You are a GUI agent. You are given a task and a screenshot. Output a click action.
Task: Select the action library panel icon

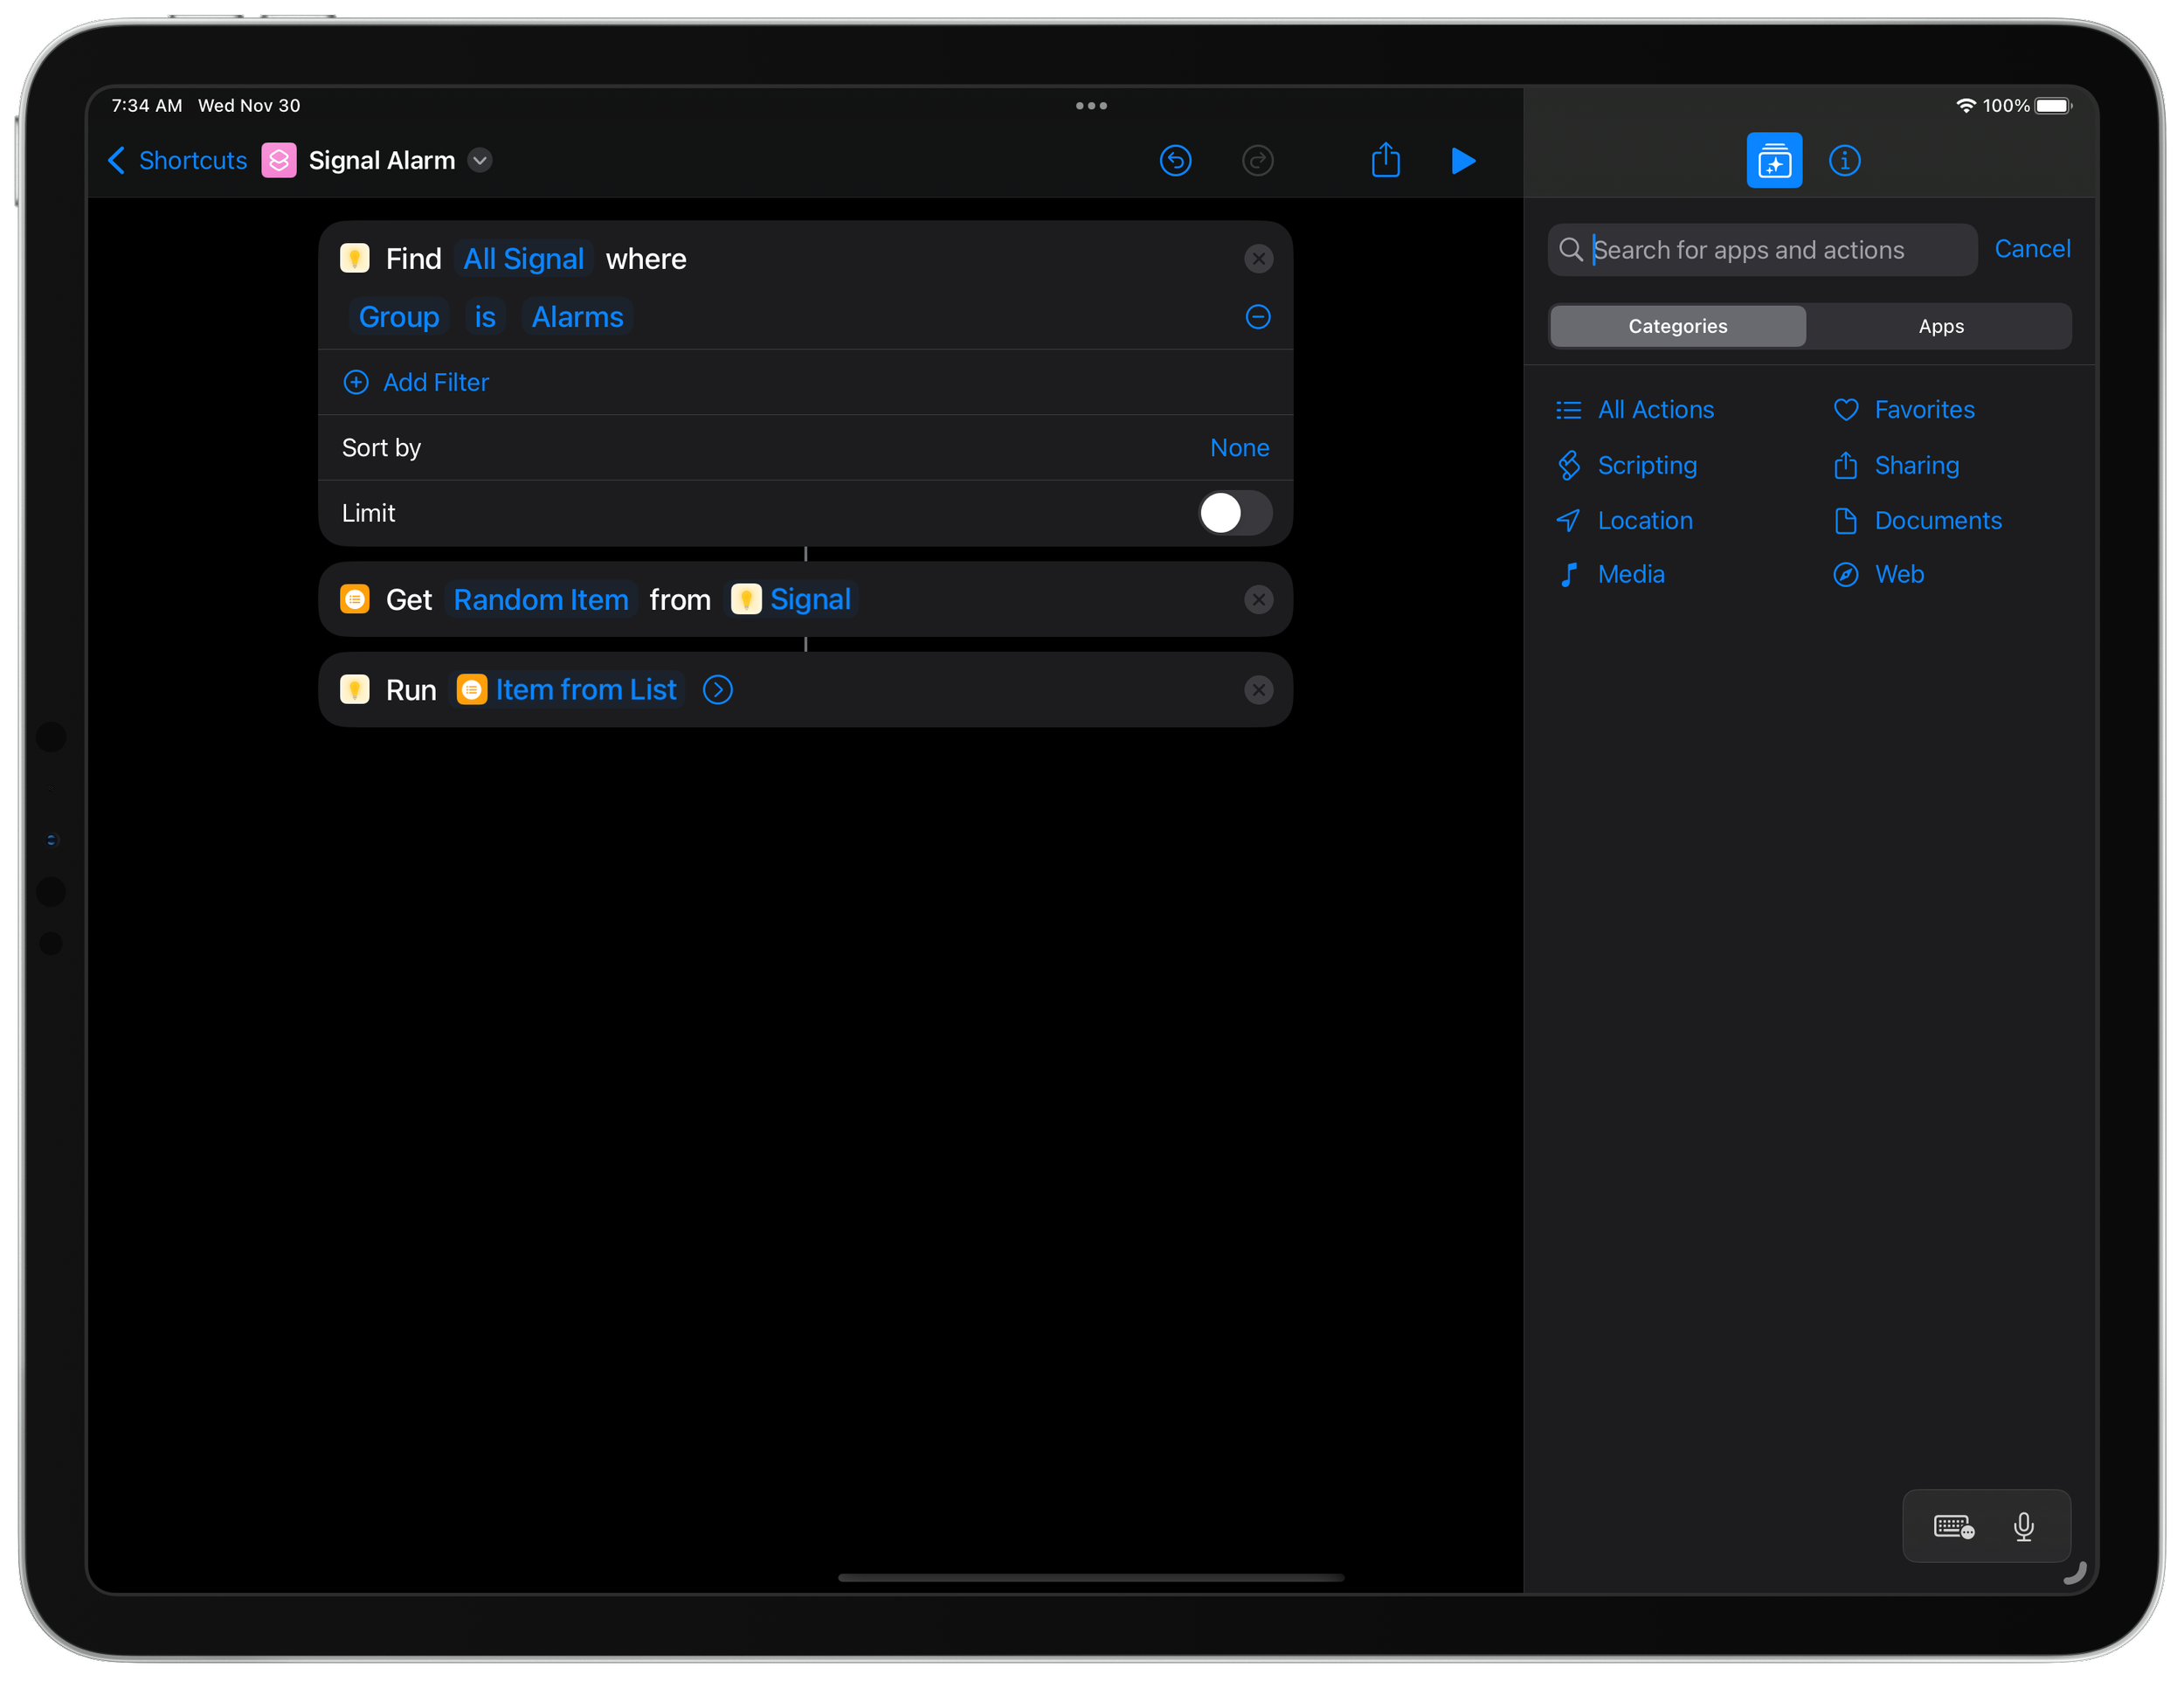point(1774,160)
